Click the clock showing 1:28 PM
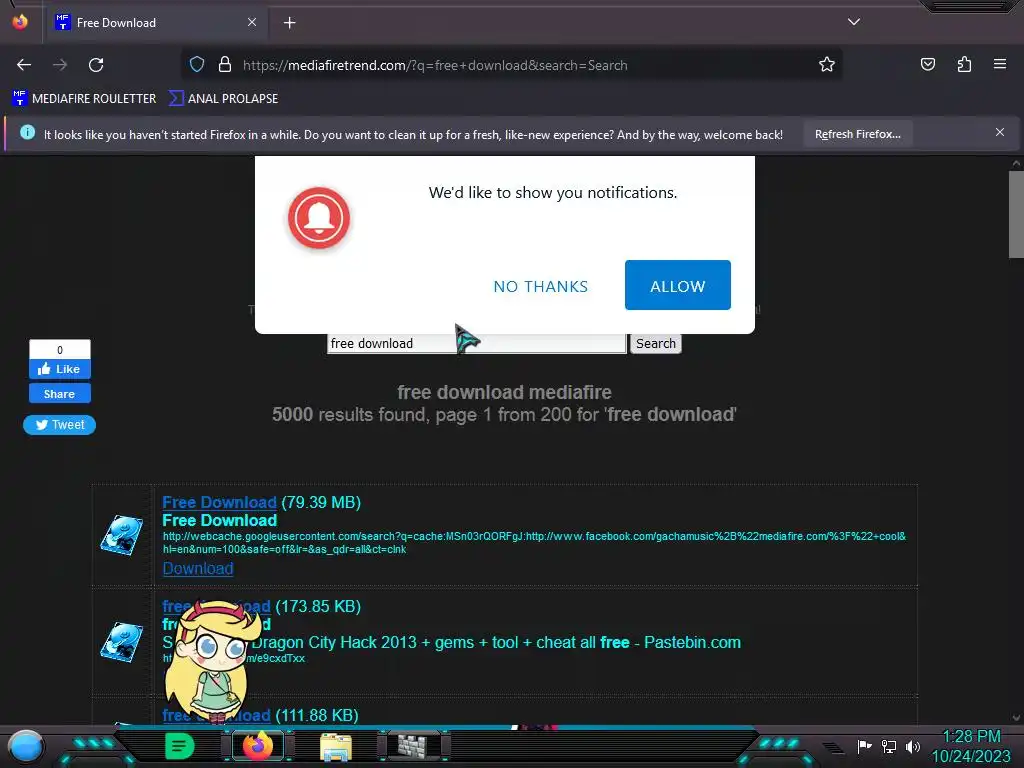Viewport: 1024px width, 768px height. tap(971, 737)
